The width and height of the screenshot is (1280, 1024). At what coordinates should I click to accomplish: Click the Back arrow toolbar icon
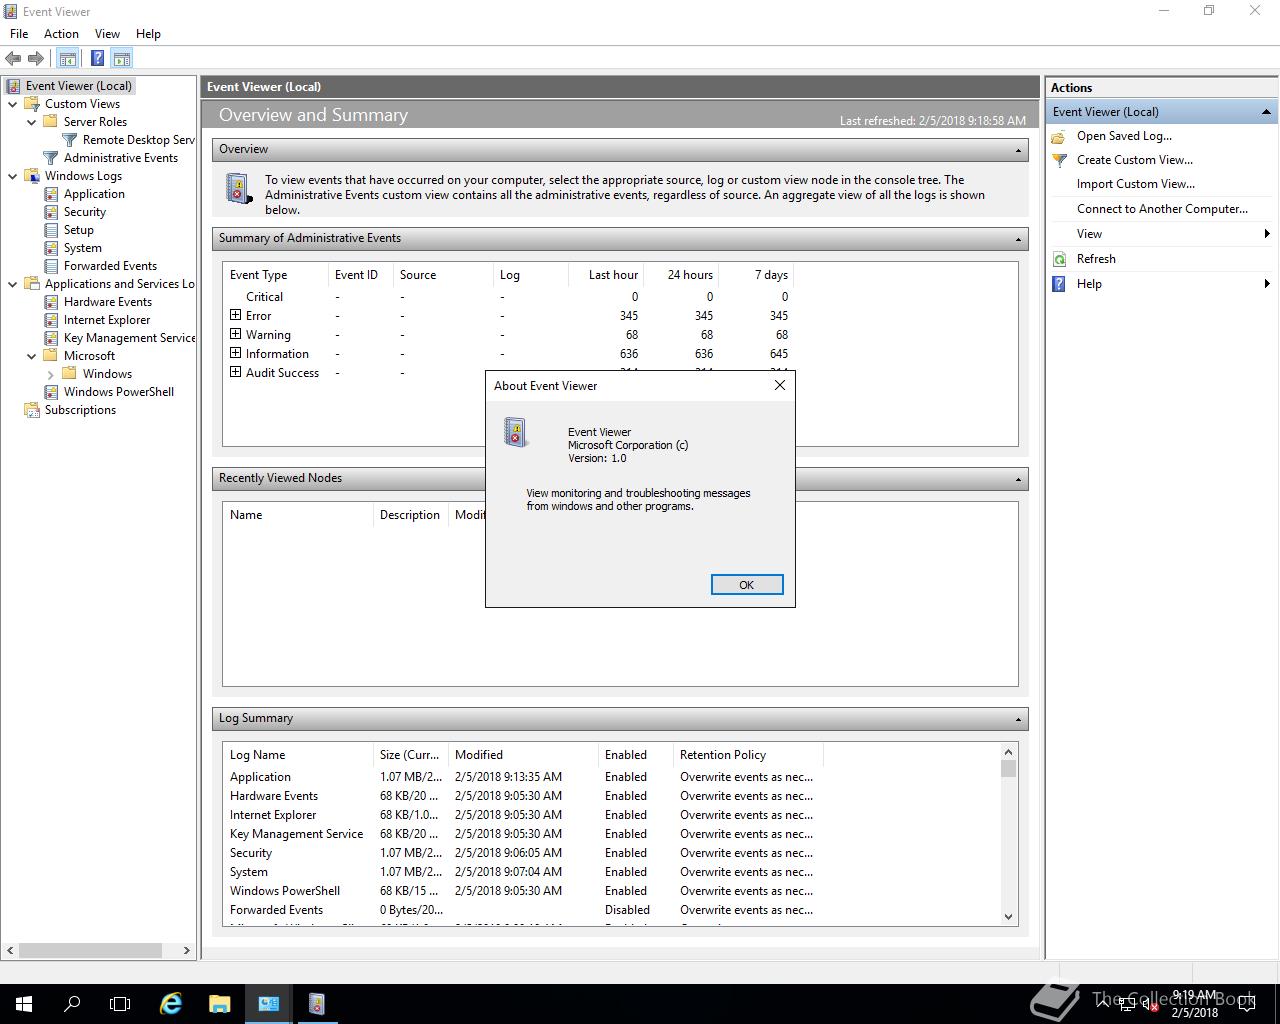13,59
